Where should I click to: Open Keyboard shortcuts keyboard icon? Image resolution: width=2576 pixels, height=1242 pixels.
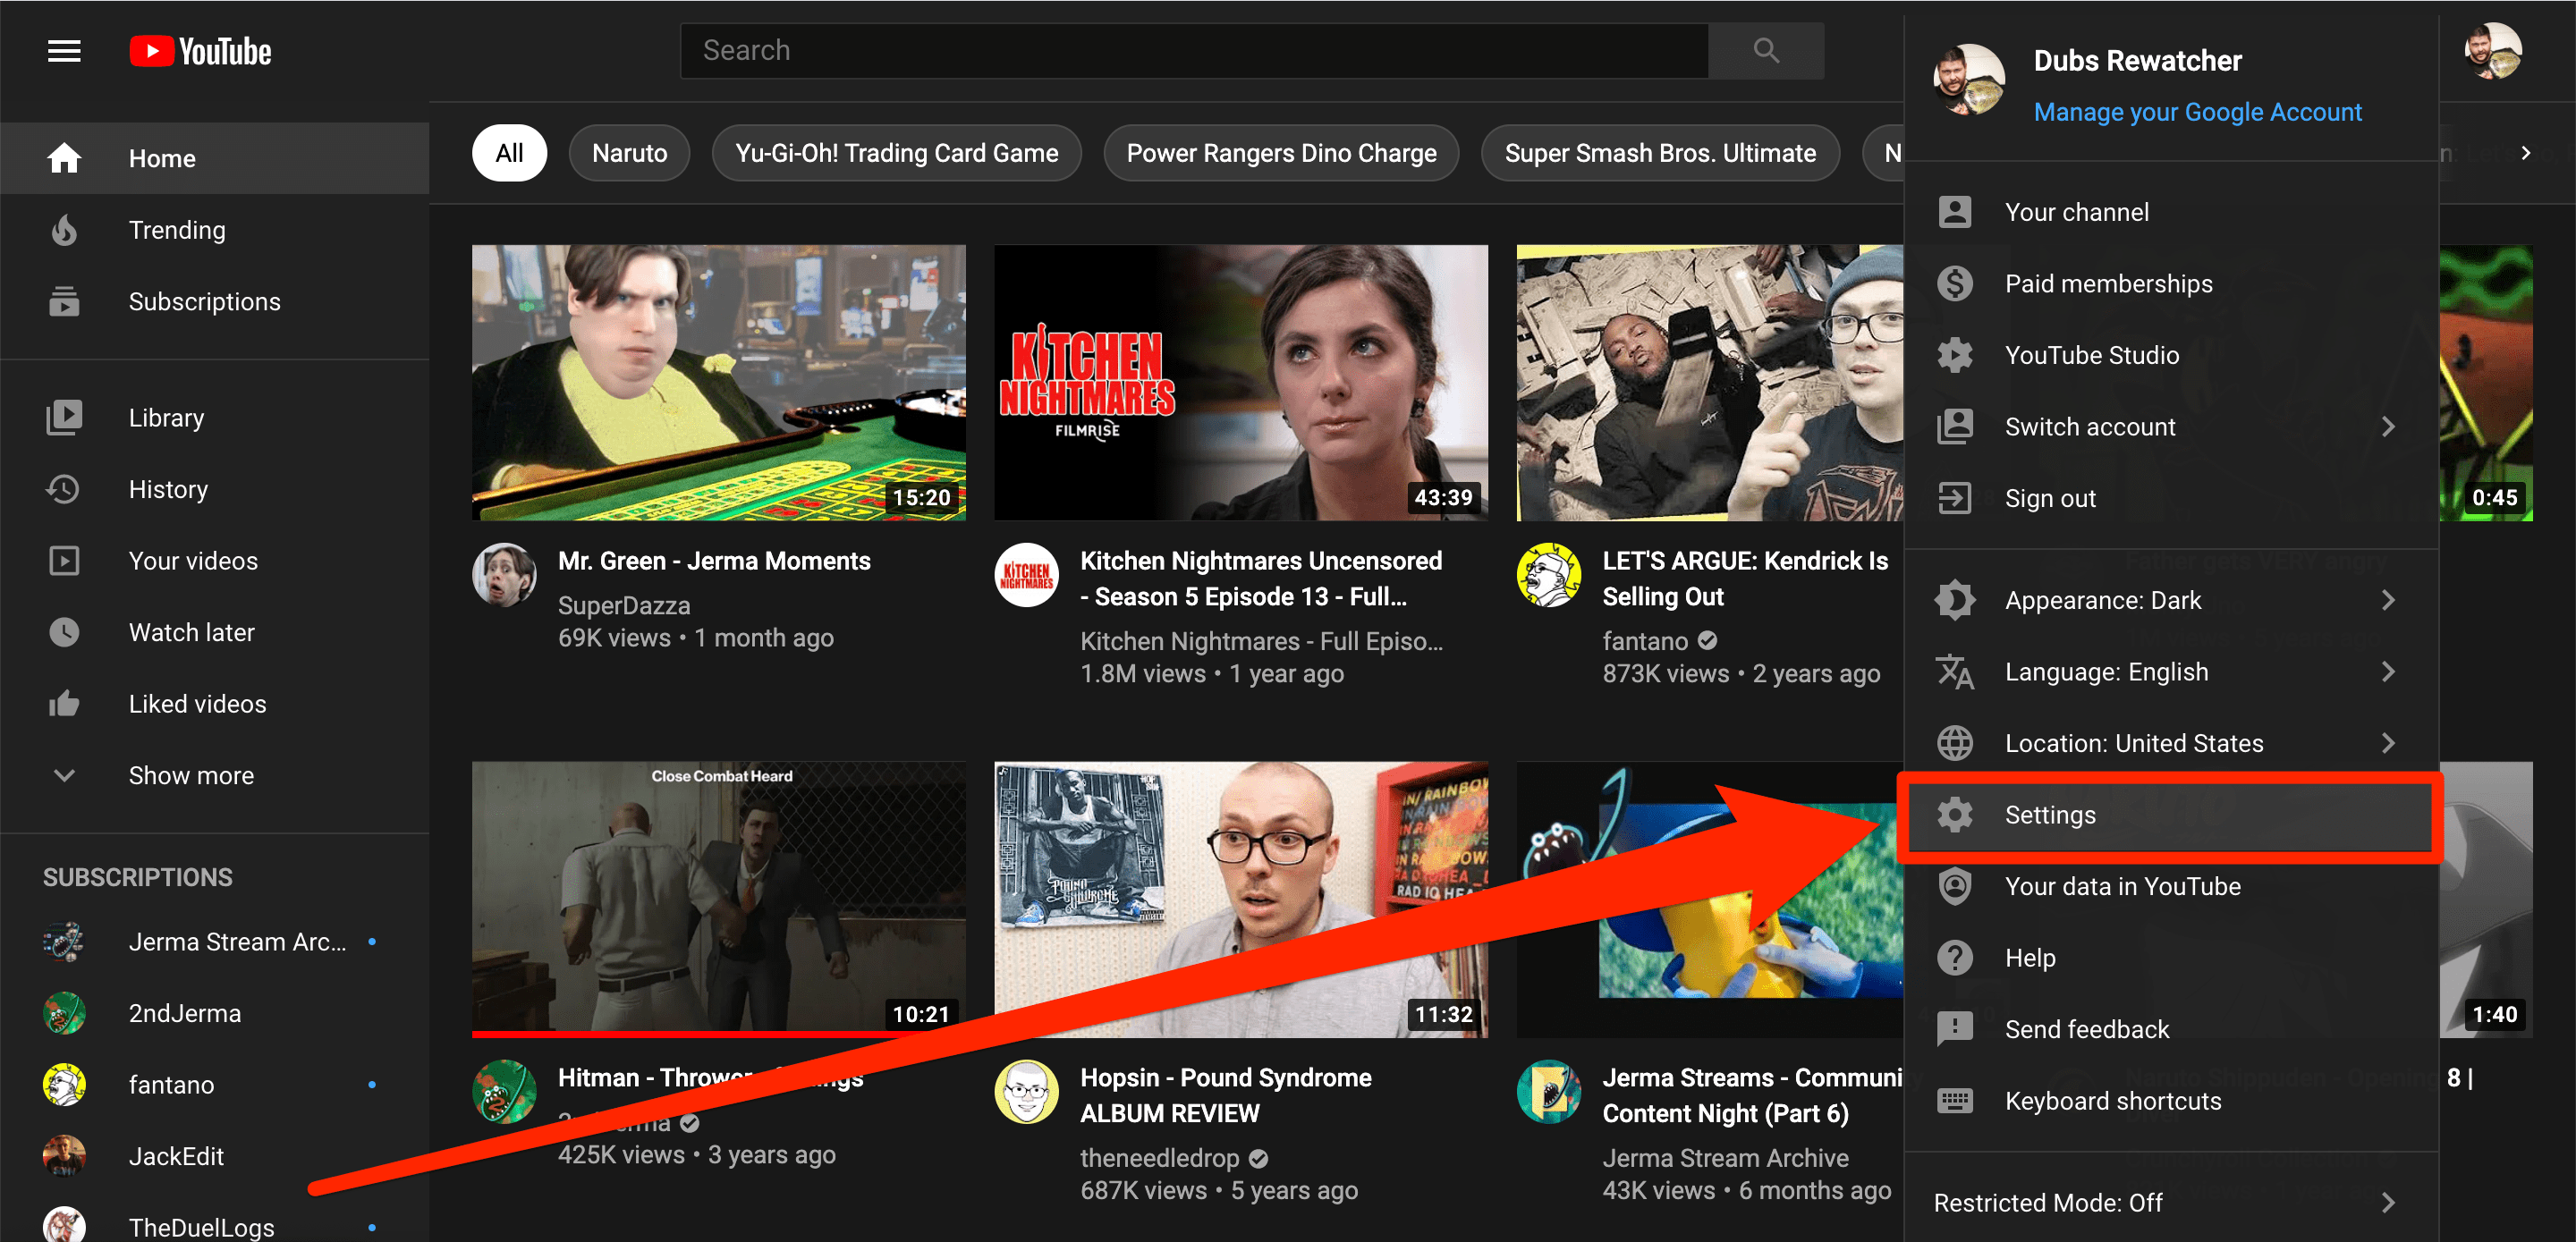1954,1101
